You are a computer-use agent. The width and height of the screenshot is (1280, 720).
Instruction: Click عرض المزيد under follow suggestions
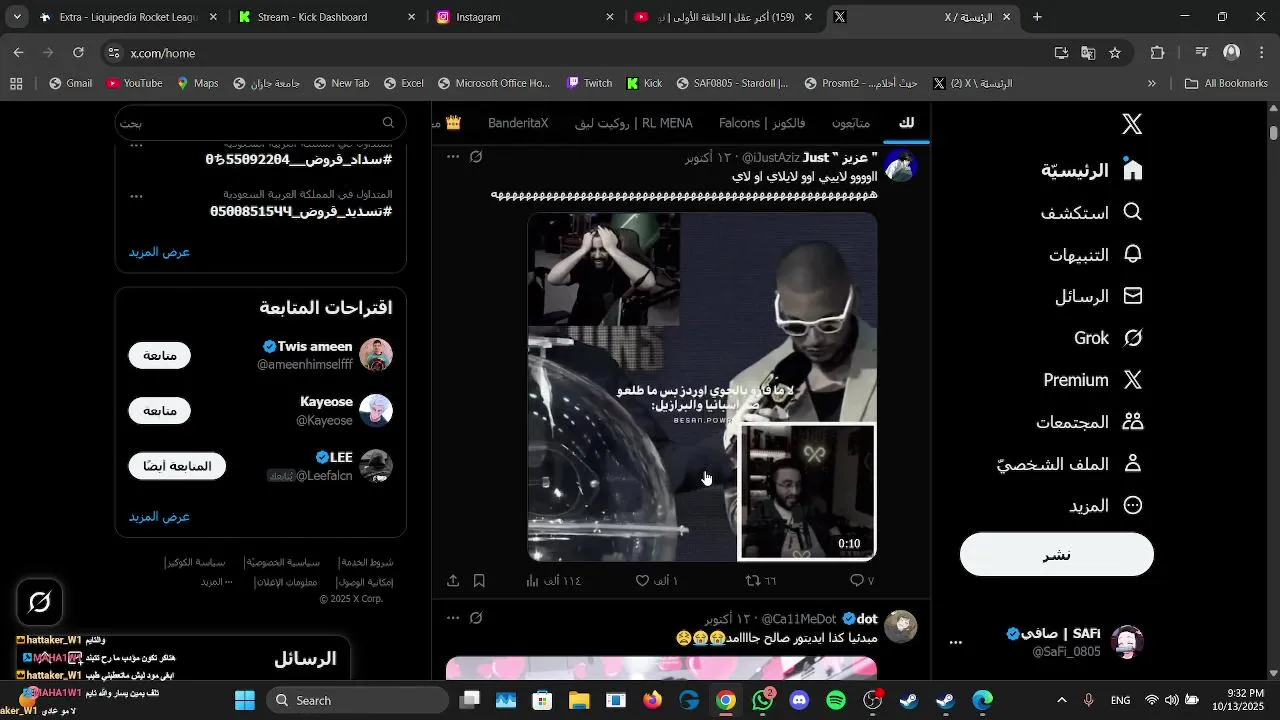click(159, 517)
